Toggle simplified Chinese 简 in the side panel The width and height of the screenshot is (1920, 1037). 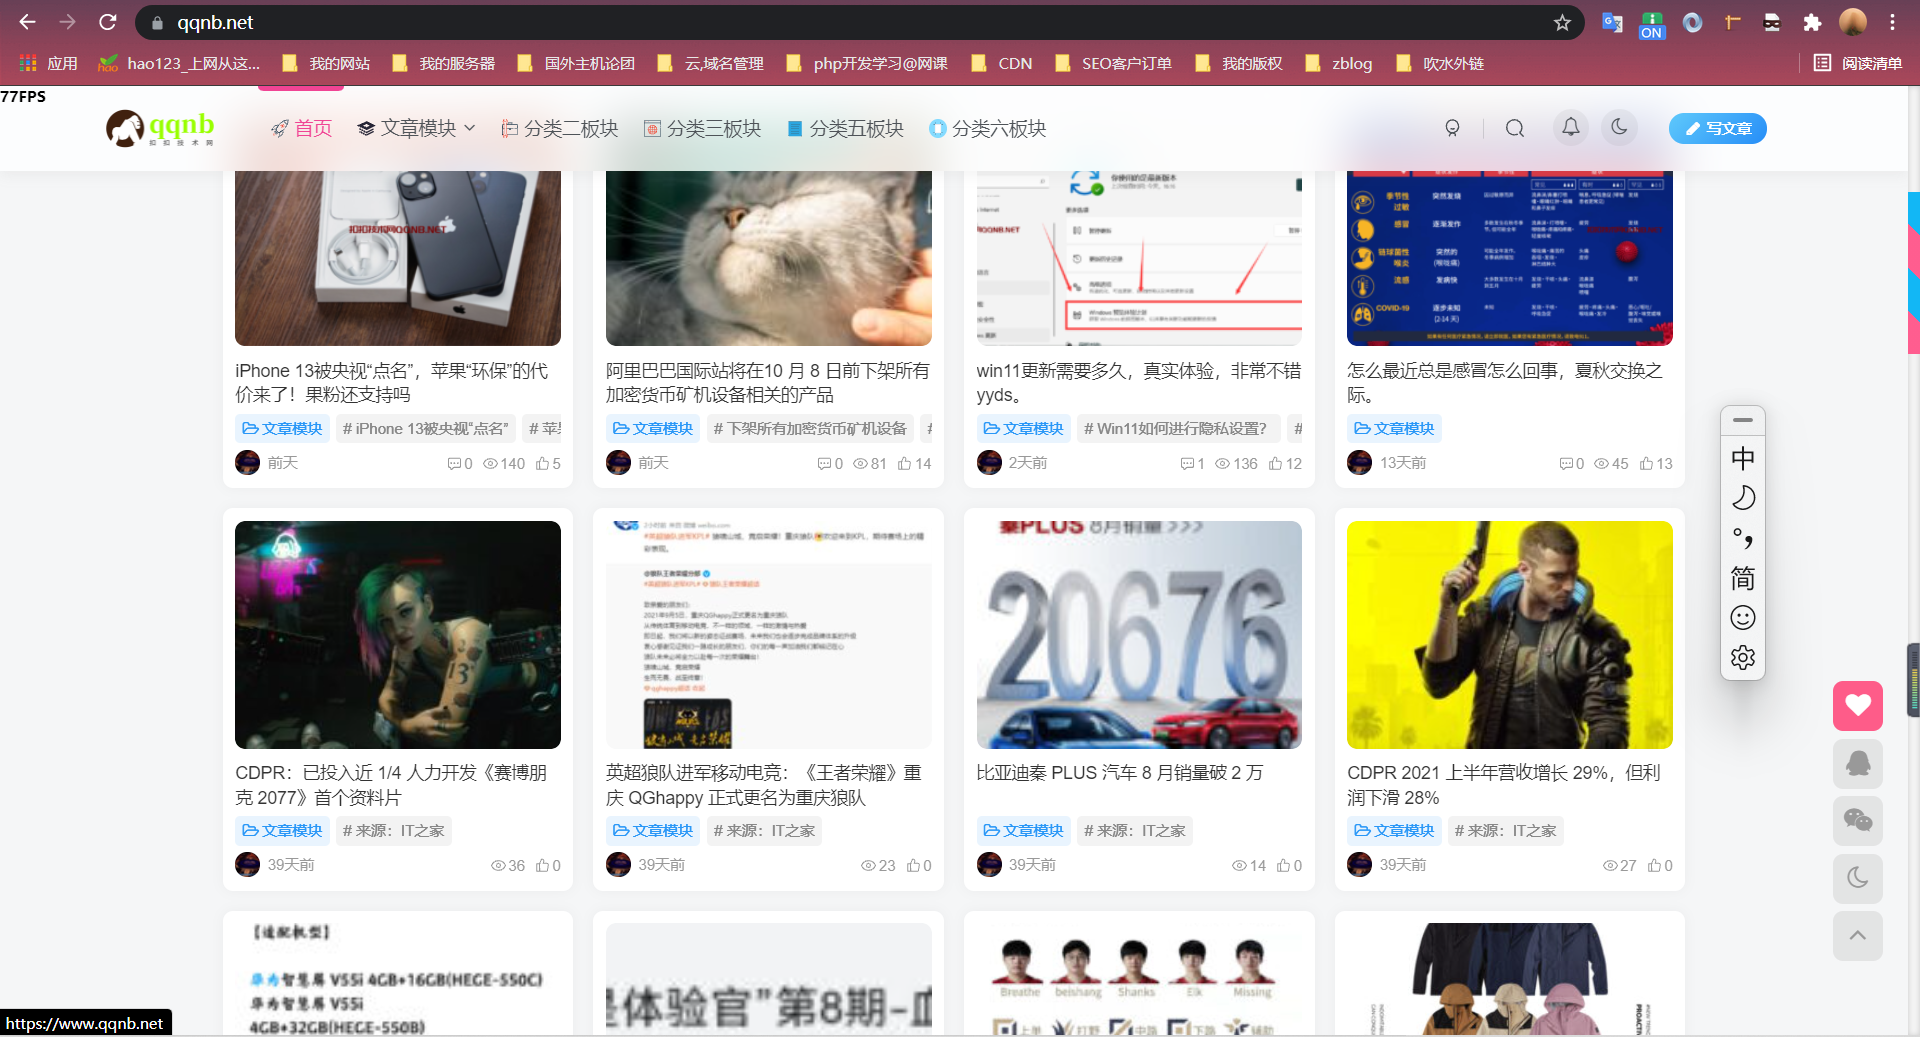[1742, 578]
